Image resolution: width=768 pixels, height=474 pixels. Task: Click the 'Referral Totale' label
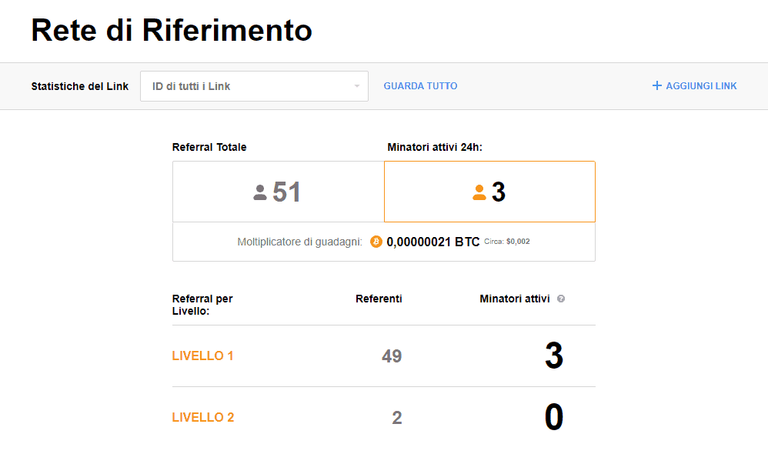pos(209,147)
